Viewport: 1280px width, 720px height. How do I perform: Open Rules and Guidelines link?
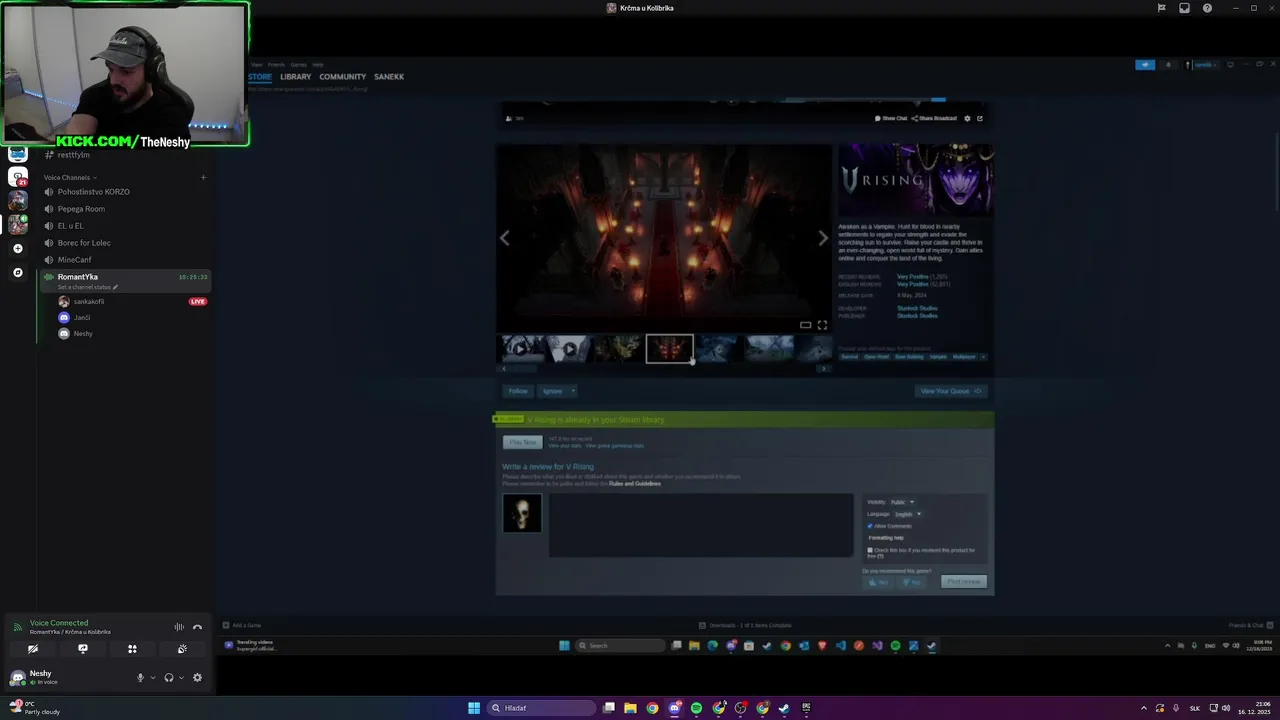[635, 484]
